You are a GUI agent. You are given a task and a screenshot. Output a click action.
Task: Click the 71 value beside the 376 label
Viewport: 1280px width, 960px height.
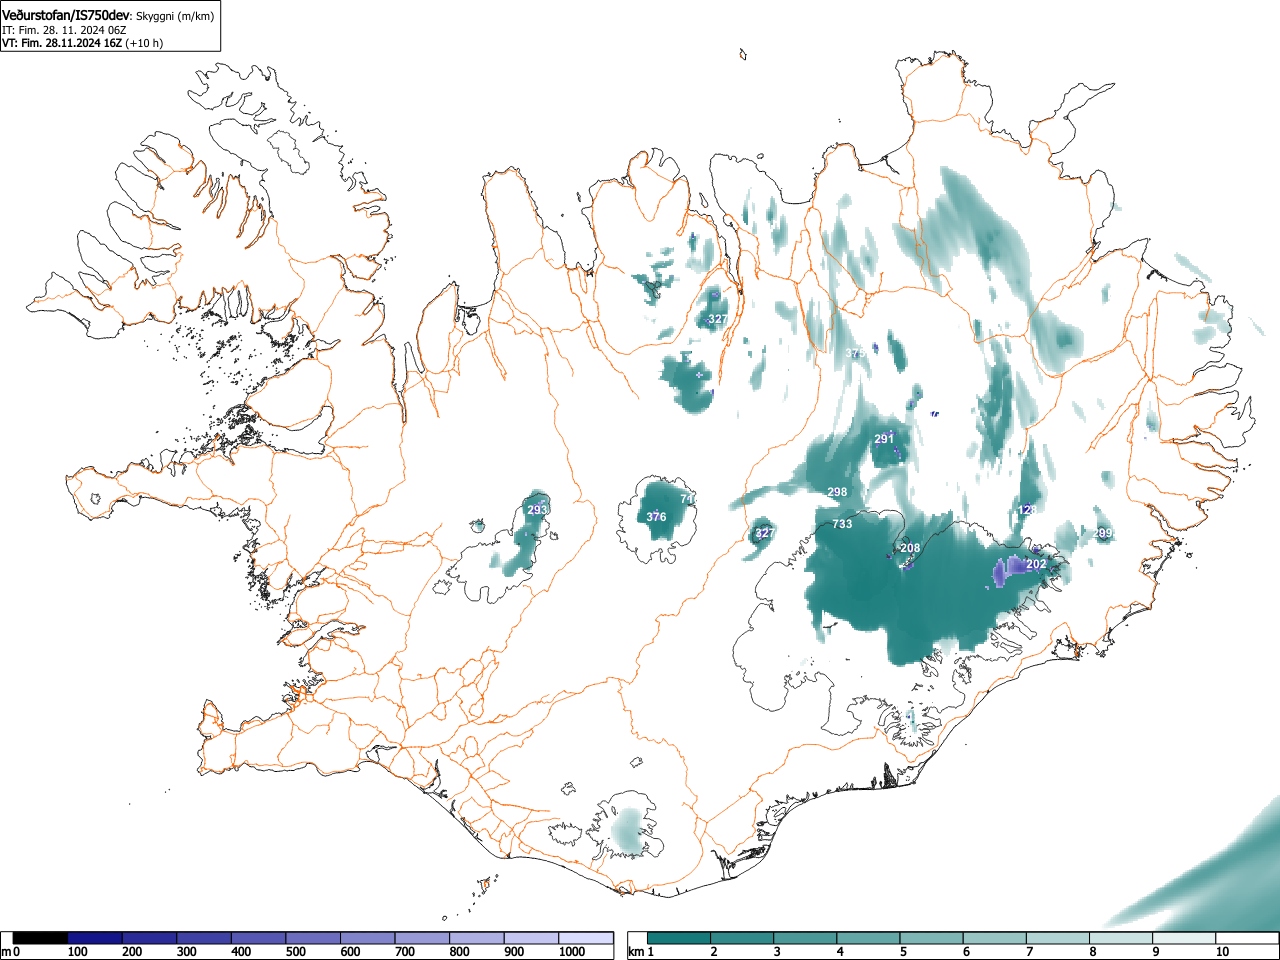pos(687,499)
